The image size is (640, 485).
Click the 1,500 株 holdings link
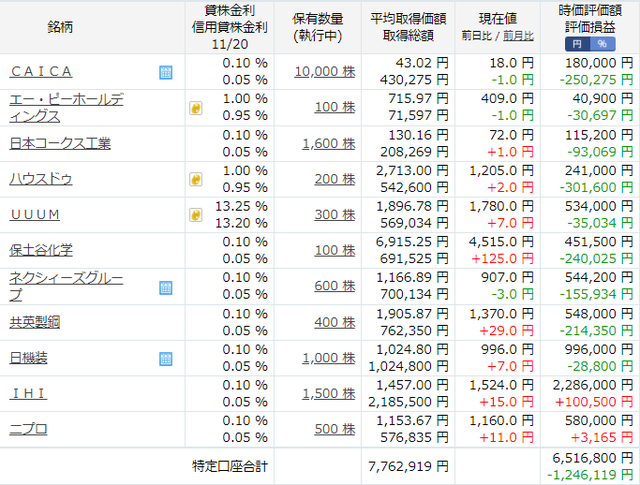329,393
